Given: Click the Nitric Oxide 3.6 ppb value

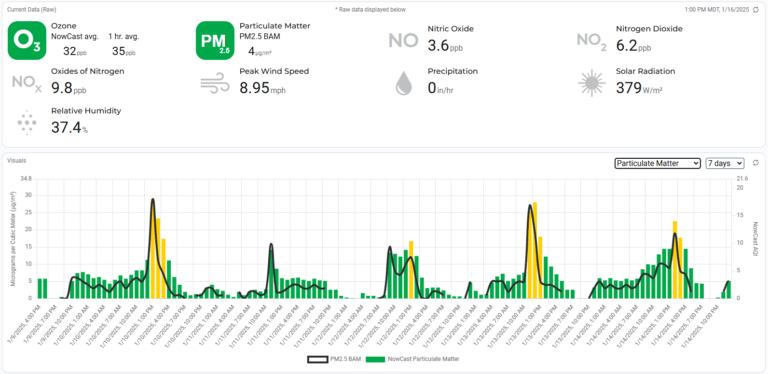Looking at the screenshot, I should click(x=445, y=46).
